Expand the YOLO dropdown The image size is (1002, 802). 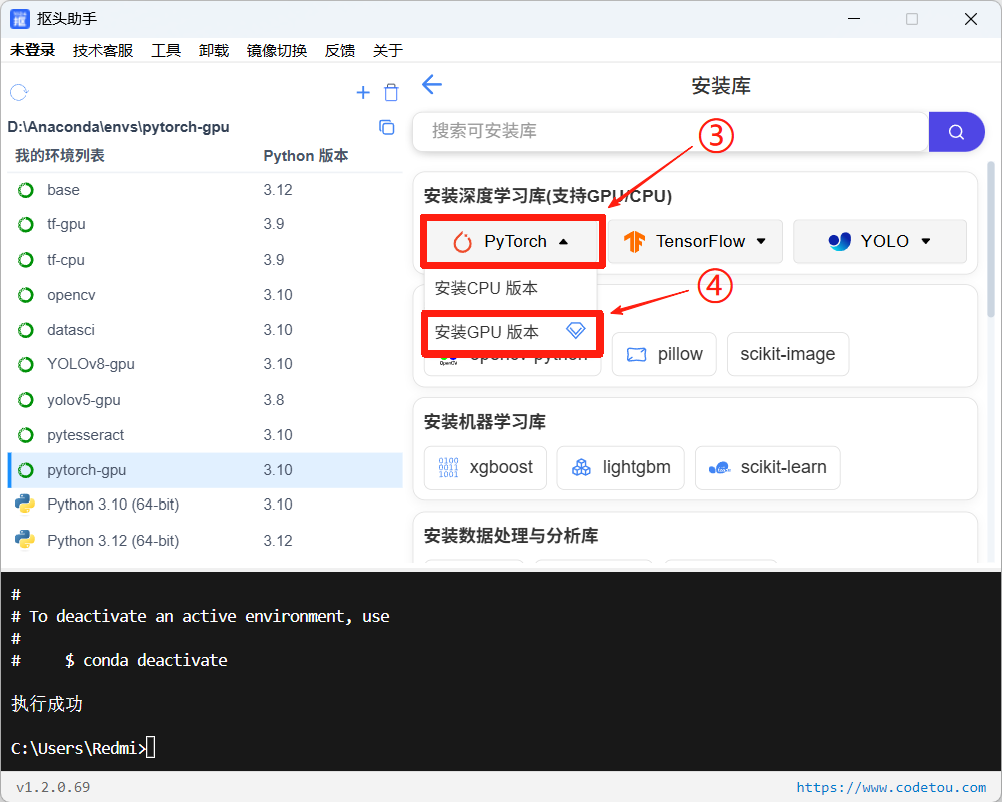pyautogui.click(x=926, y=241)
